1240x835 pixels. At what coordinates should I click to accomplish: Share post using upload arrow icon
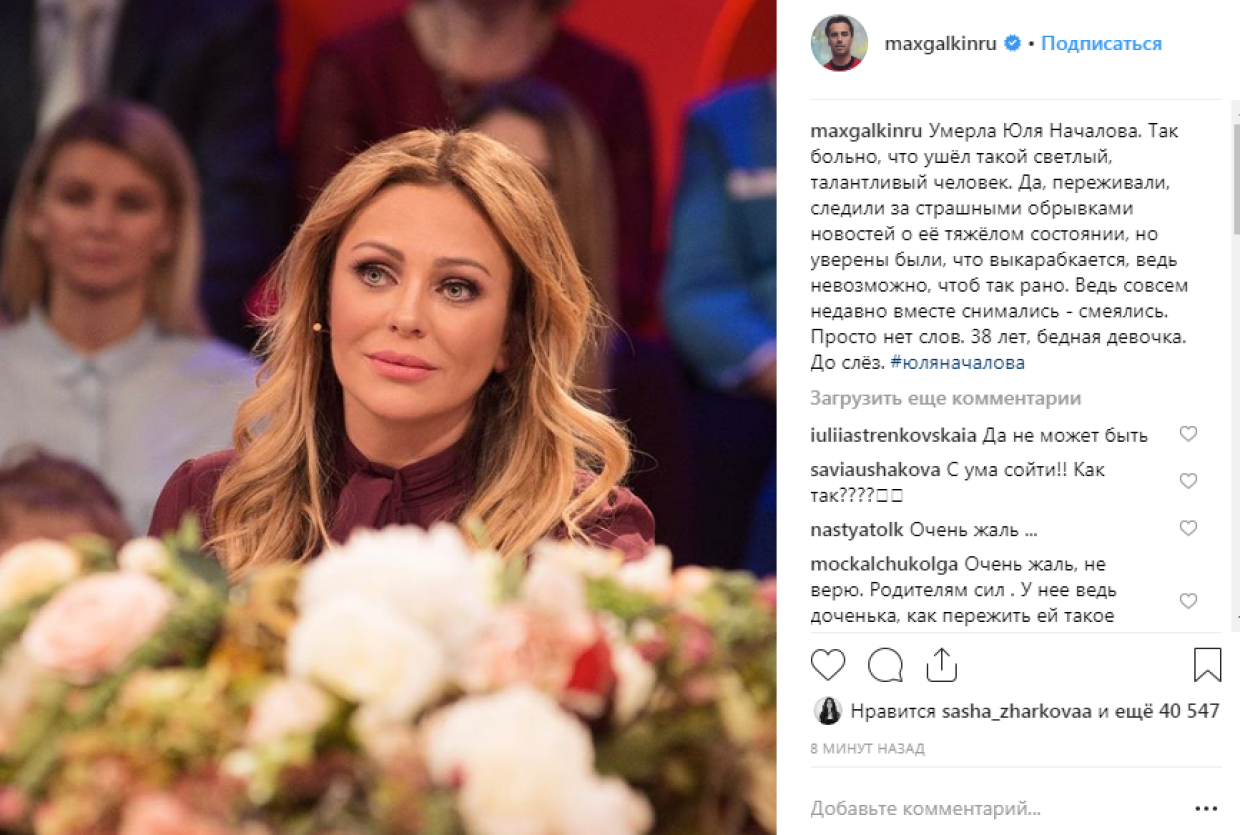pos(941,665)
